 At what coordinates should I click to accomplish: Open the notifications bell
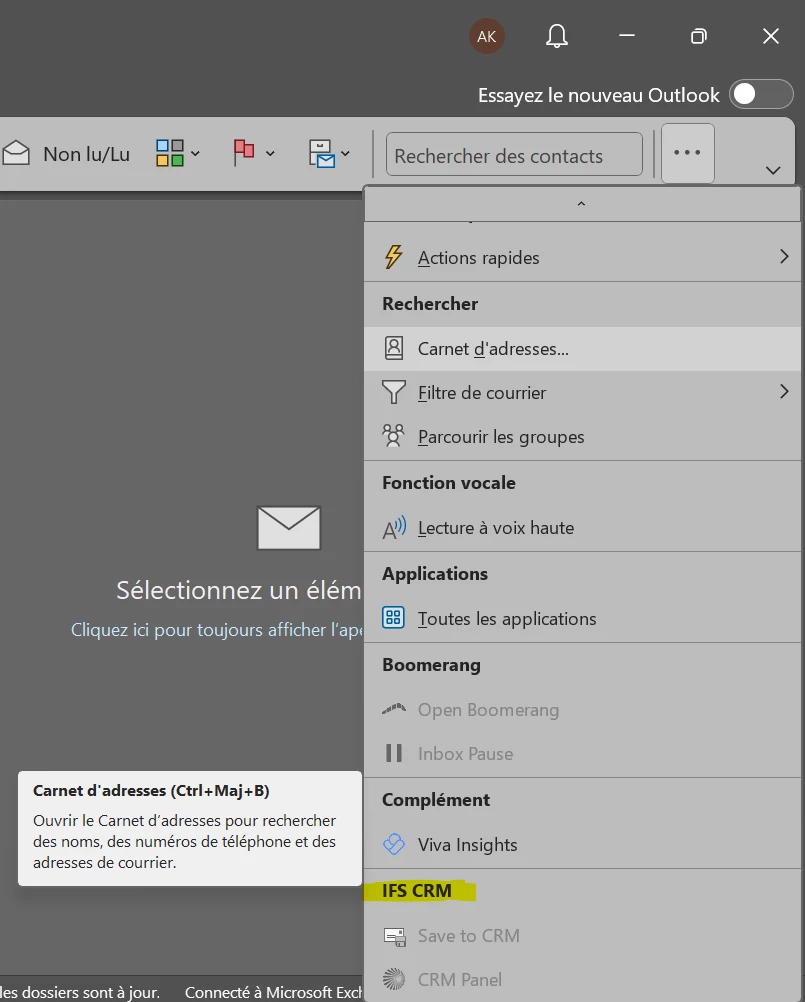[x=556, y=36]
